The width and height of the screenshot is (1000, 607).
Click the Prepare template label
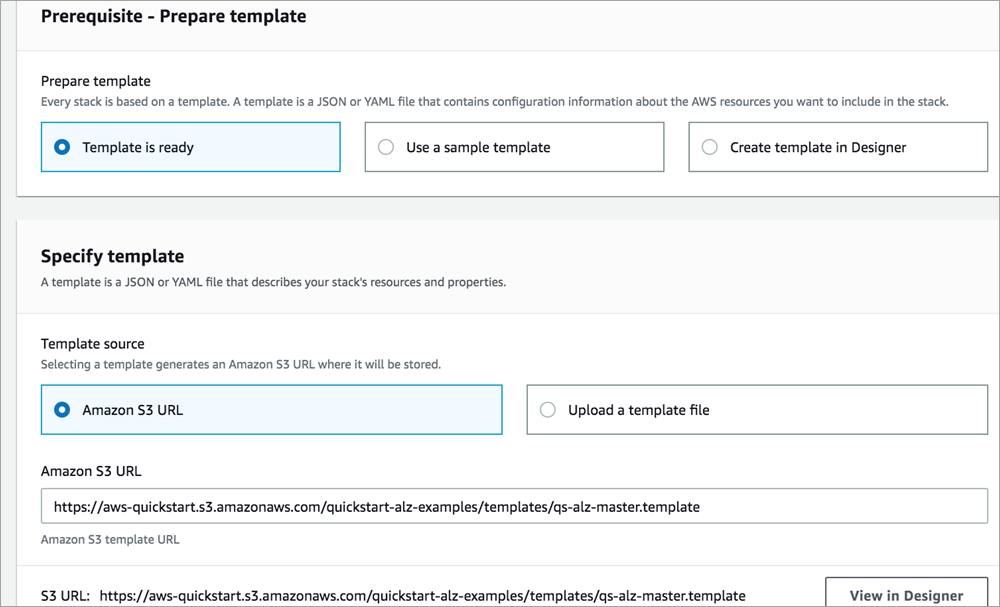click(x=96, y=81)
